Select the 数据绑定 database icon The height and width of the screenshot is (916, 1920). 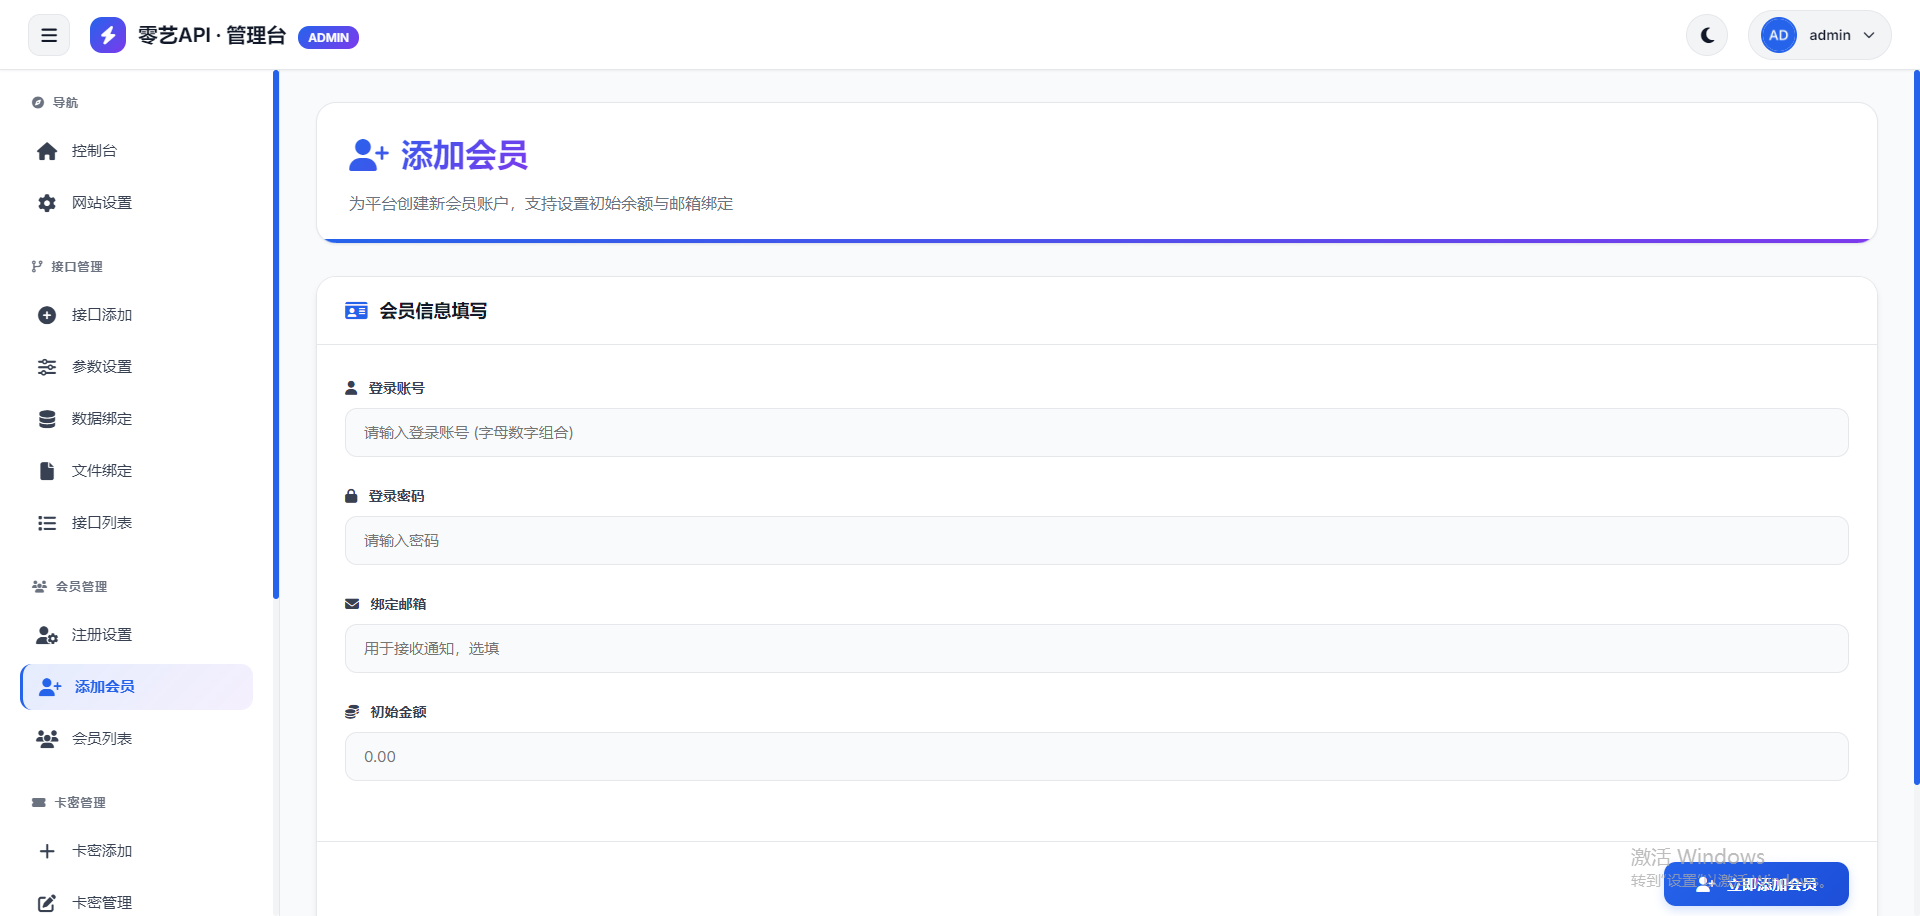click(x=47, y=419)
